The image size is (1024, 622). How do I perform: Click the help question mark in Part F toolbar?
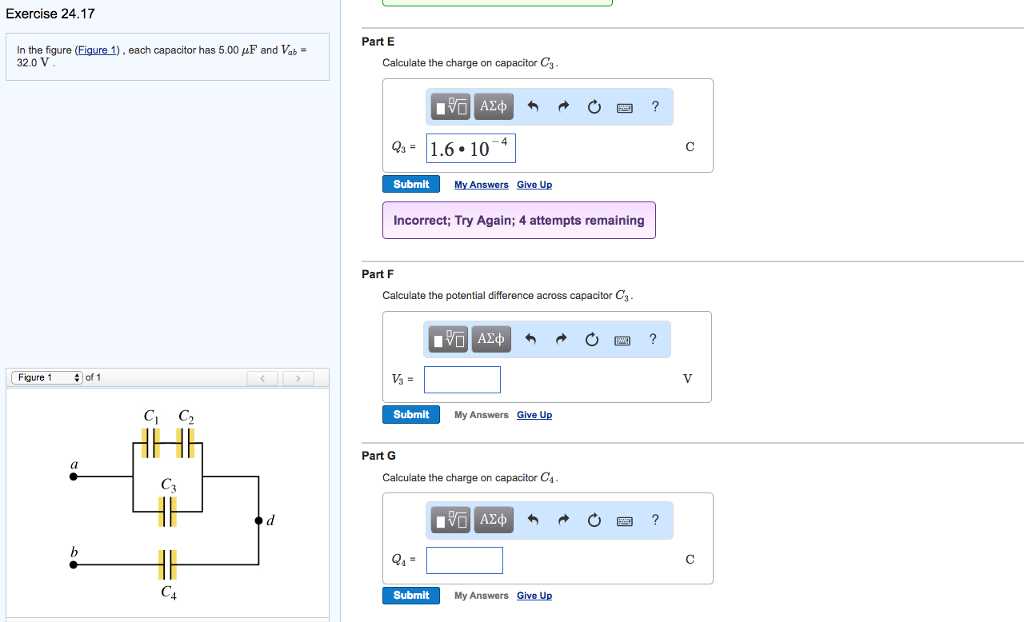click(x=652, y=339)
